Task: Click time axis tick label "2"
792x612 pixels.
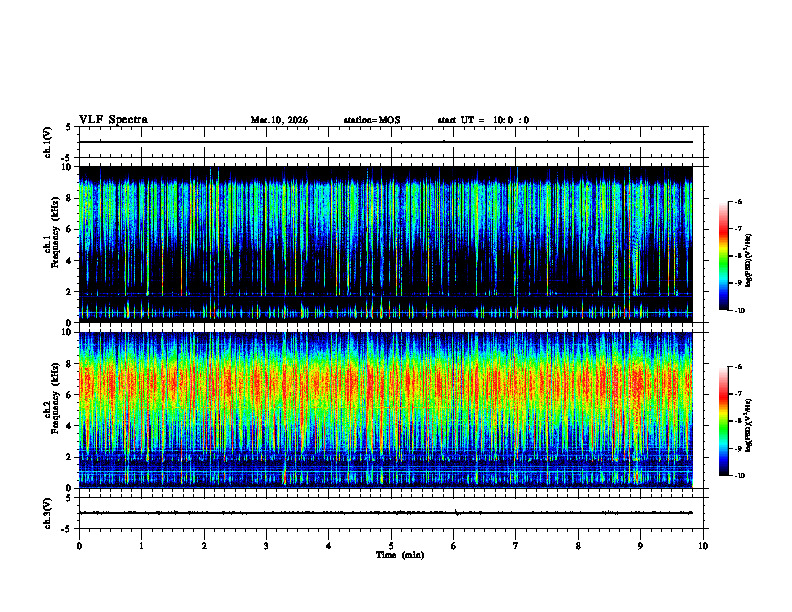Action: (x=204, y=546)
